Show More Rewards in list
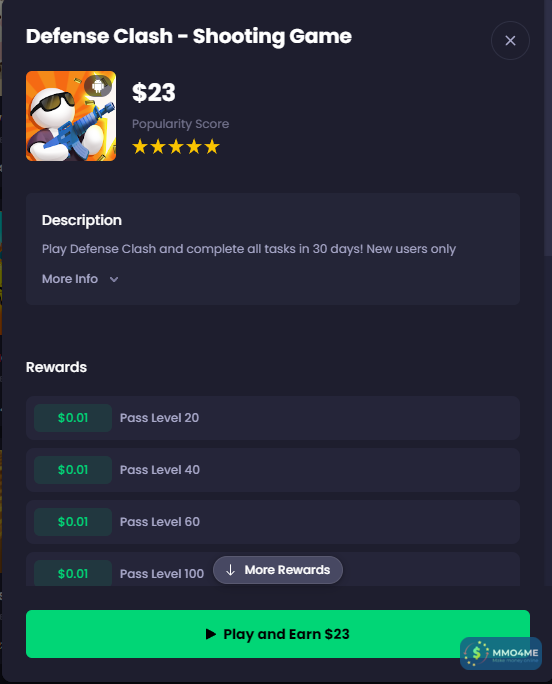The width and height of the screenshot is (552, 684). (x=278, y=570)
